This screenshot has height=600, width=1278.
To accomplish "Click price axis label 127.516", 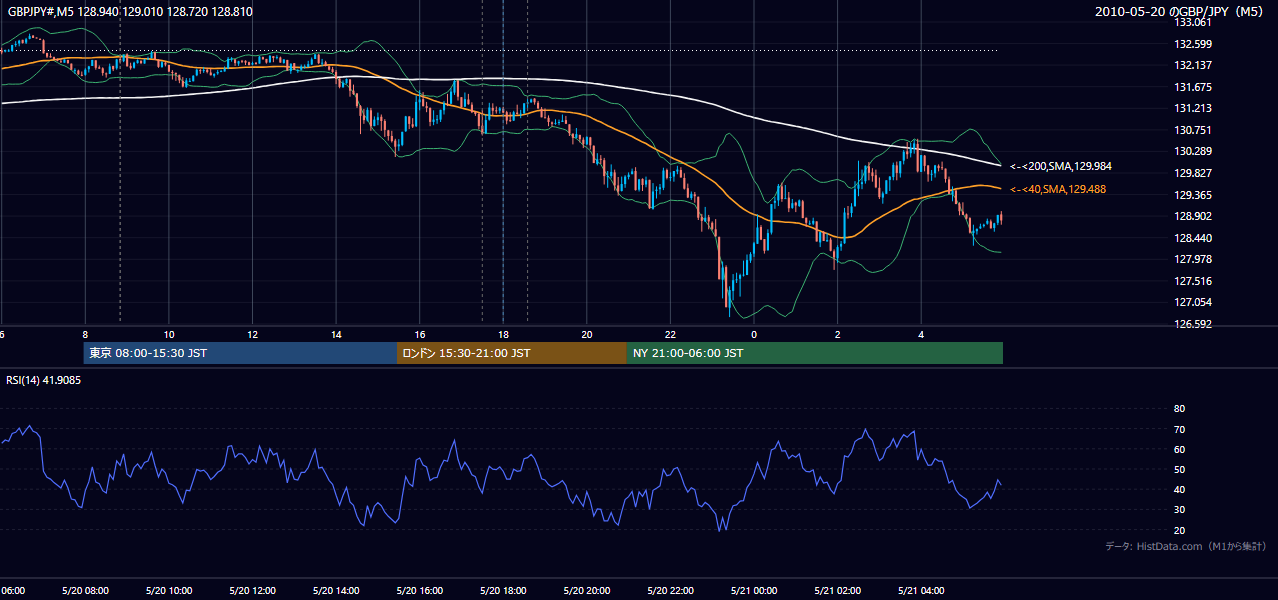I will tap(1193, 281).
